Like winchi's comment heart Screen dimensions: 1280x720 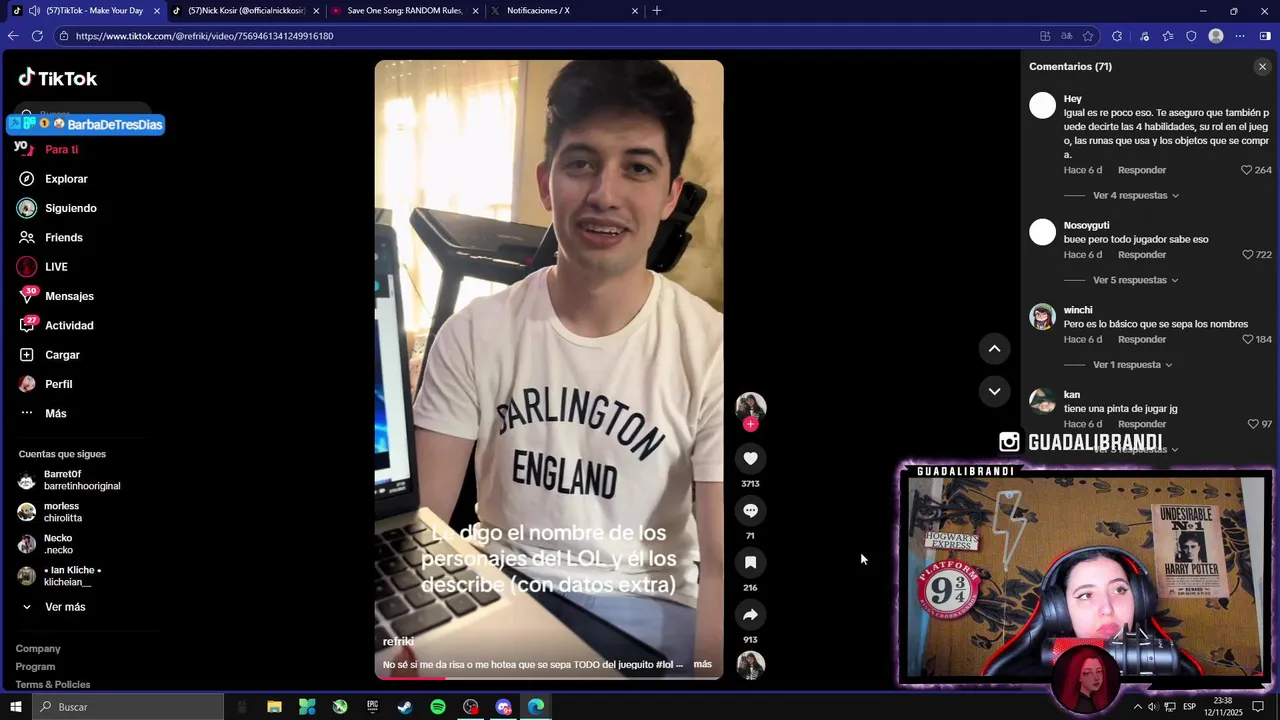[x=1247, y=339]
